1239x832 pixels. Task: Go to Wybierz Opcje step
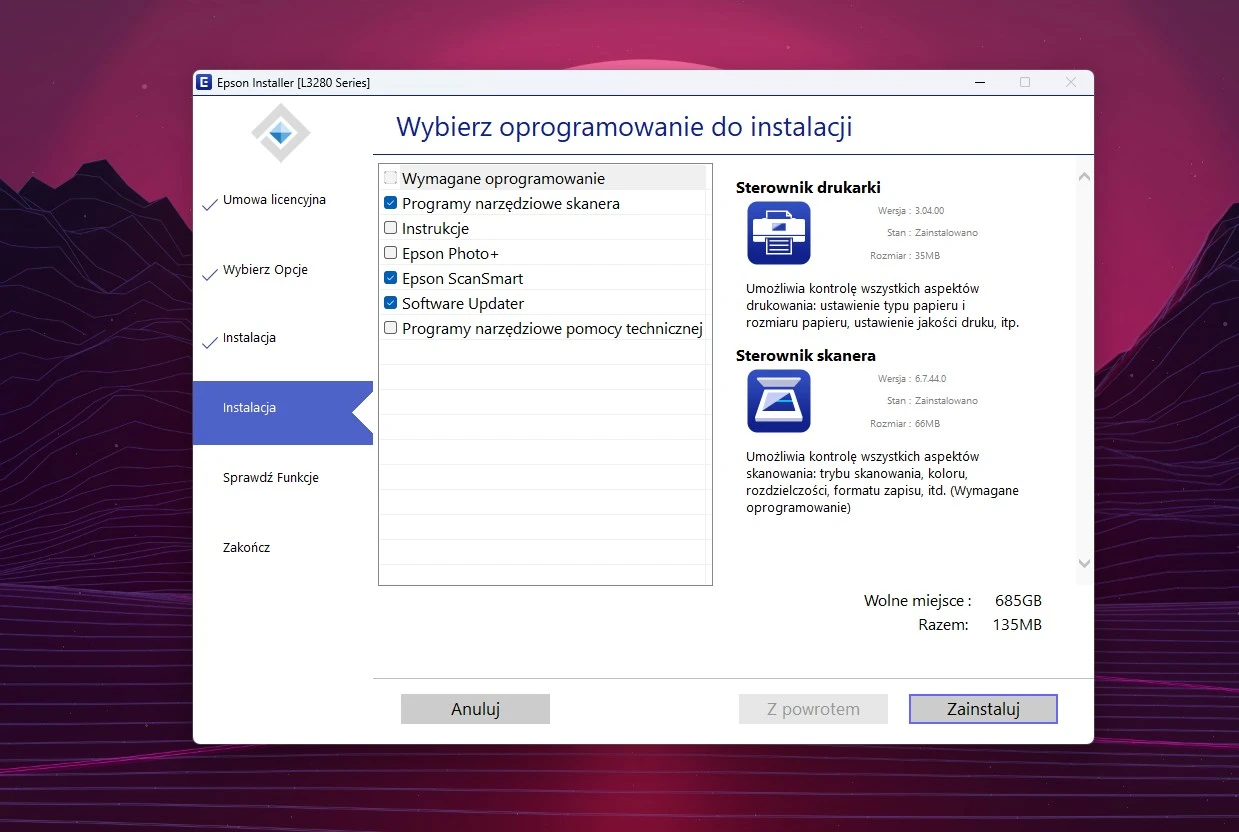point(265,270)
